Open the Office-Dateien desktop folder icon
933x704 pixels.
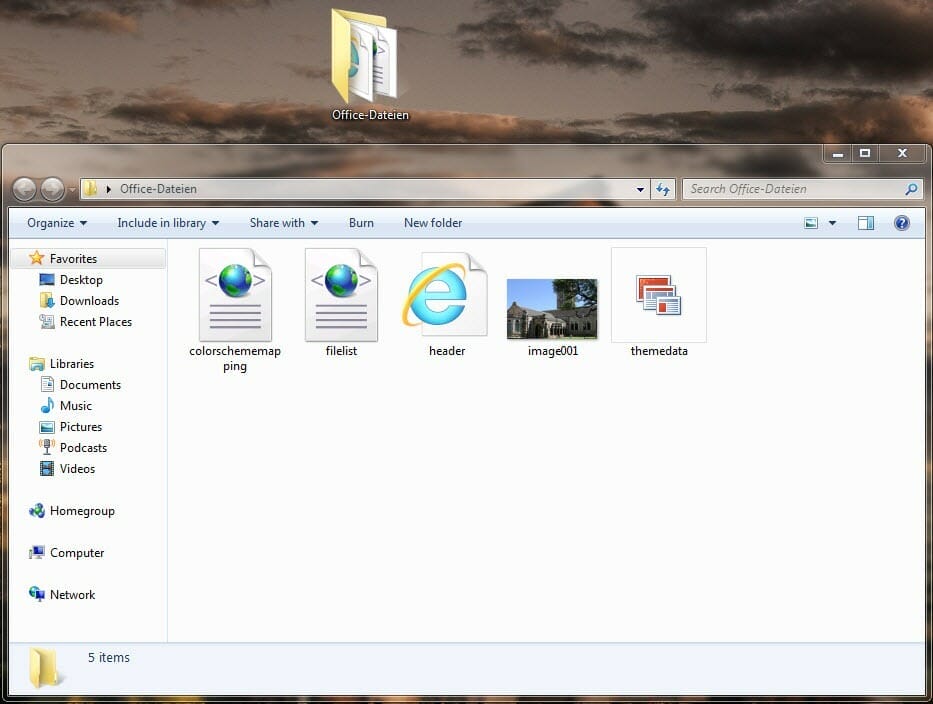(x=367, y=58)
